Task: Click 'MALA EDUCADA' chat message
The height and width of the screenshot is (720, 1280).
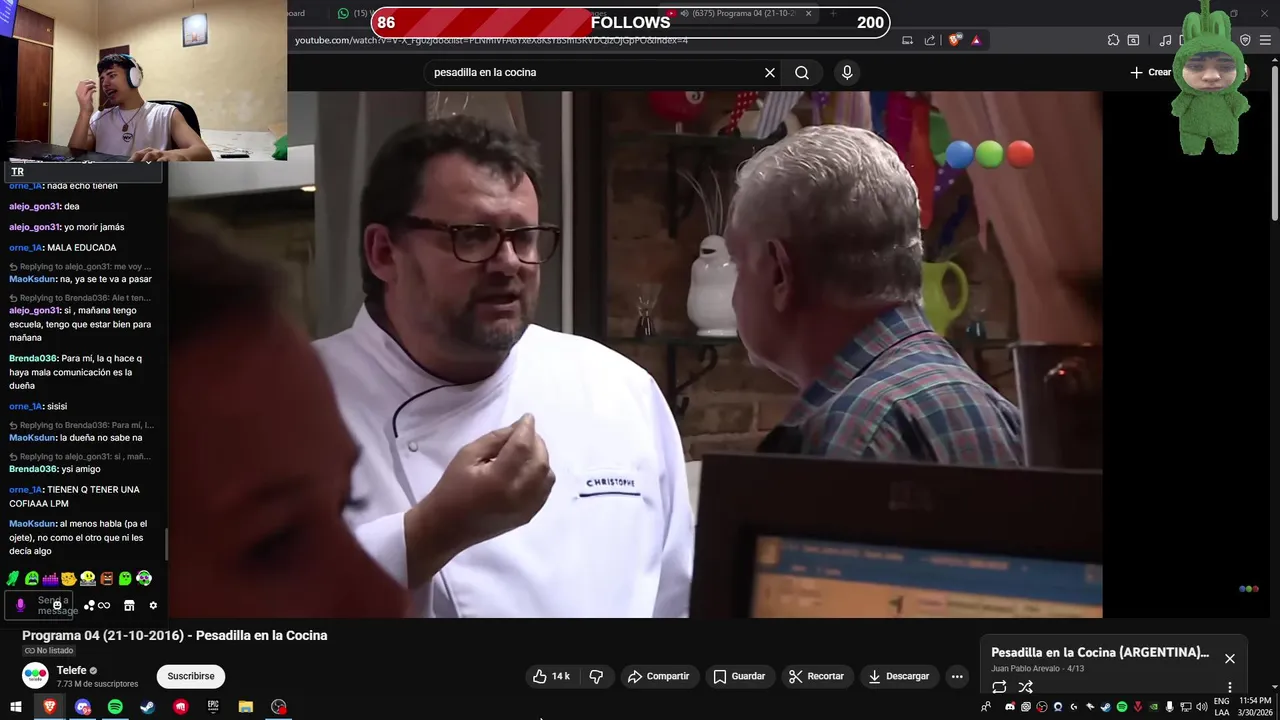Action: pos(81,248)
